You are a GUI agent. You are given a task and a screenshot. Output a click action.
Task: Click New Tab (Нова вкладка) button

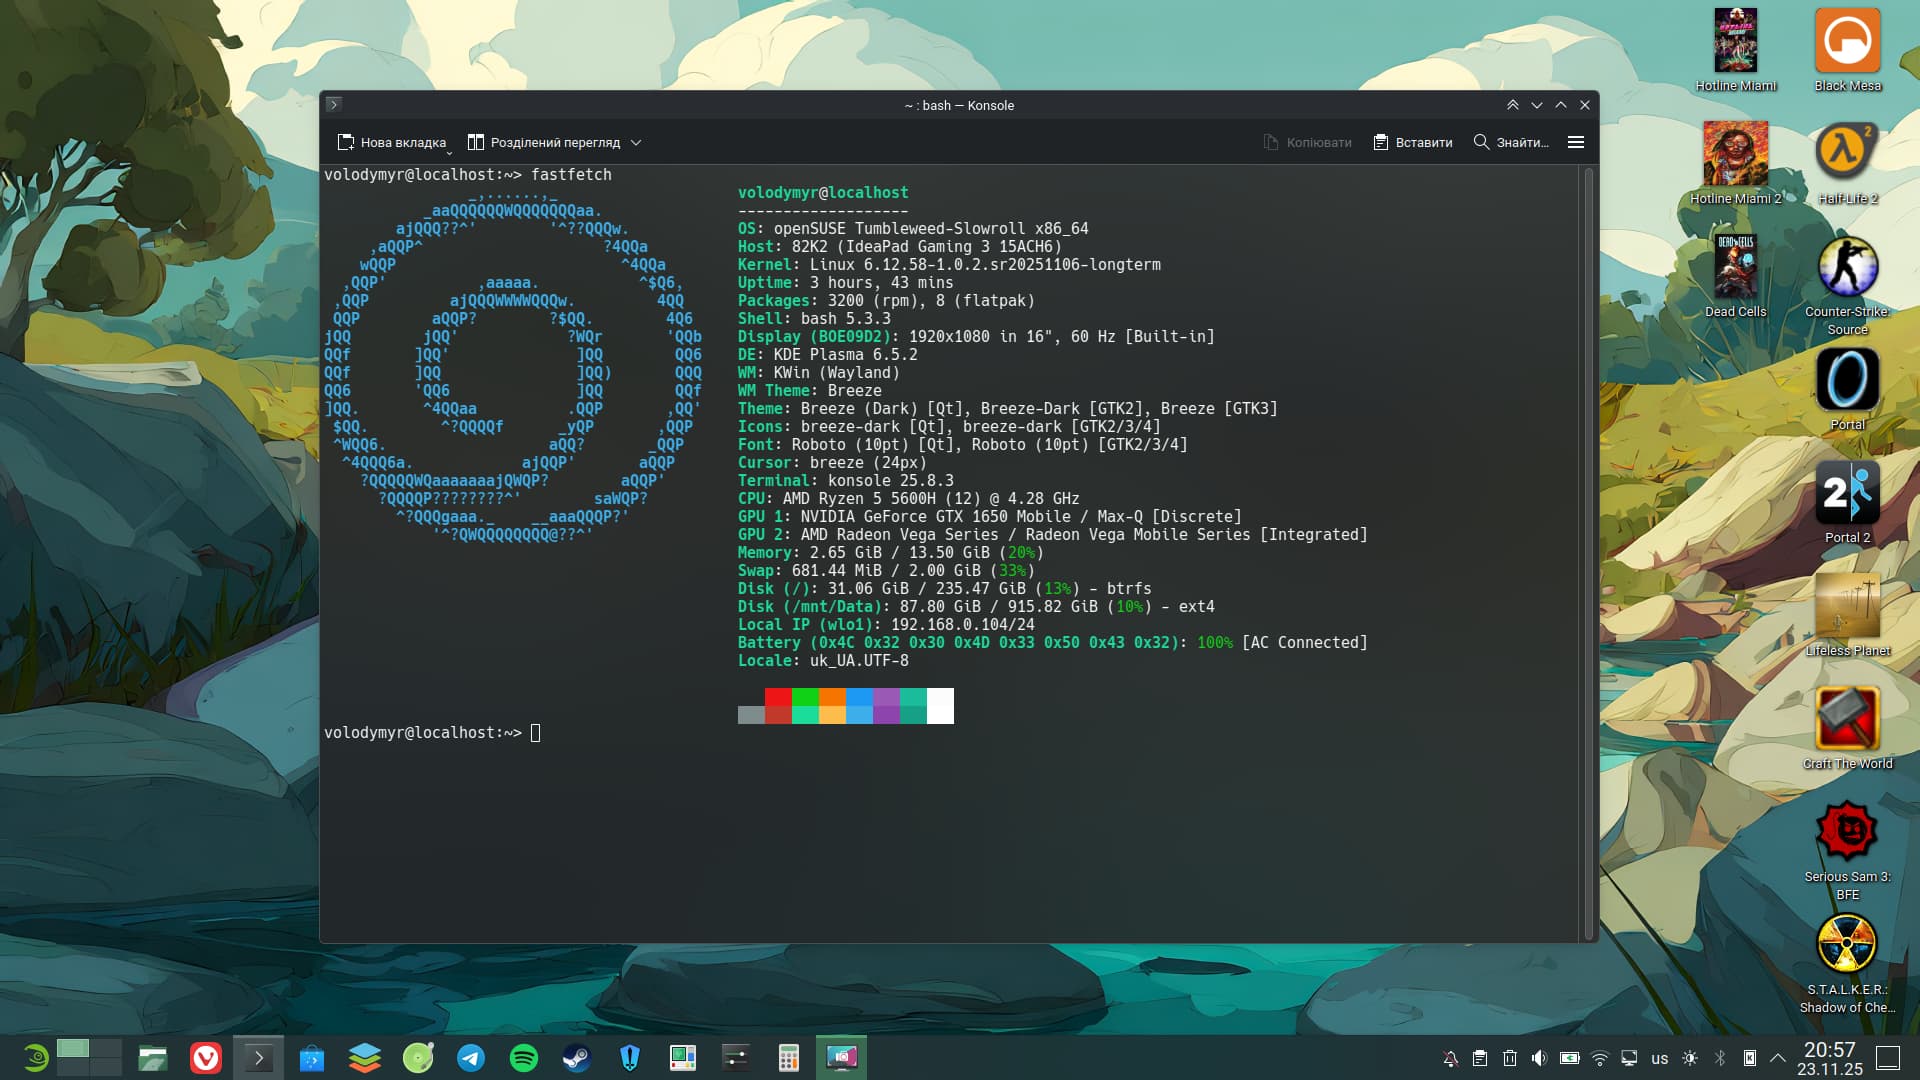(x=391, y=142)
